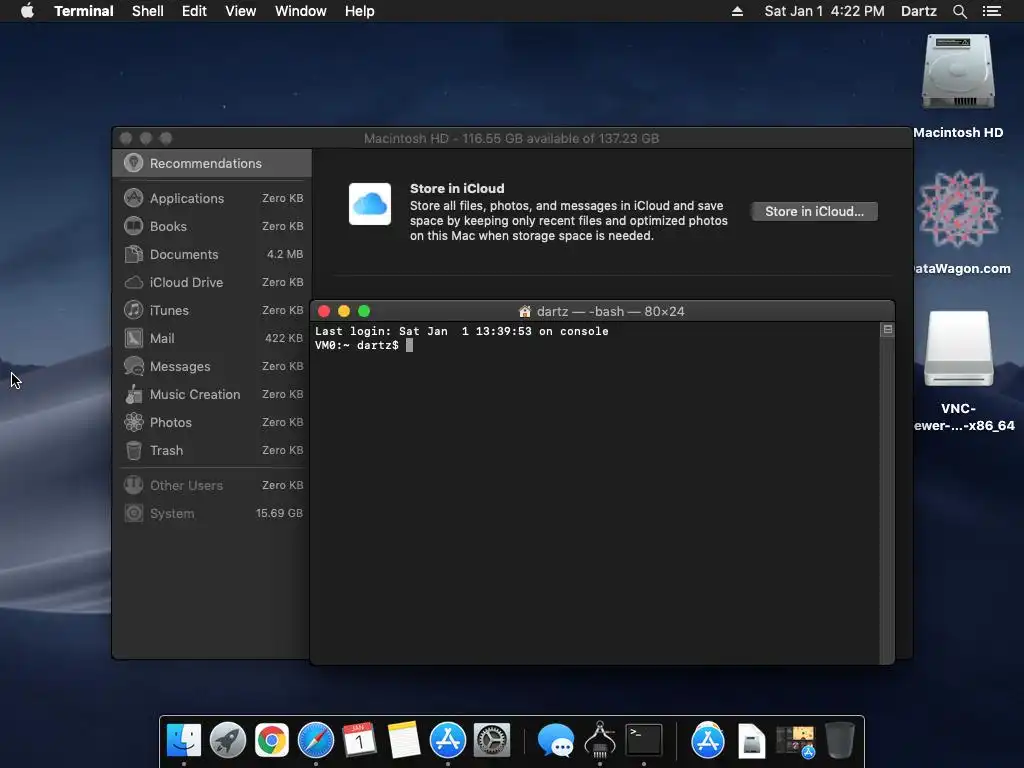Open Applications stack right of Dock divider
Screen dimensions: 1024x768
708,740
